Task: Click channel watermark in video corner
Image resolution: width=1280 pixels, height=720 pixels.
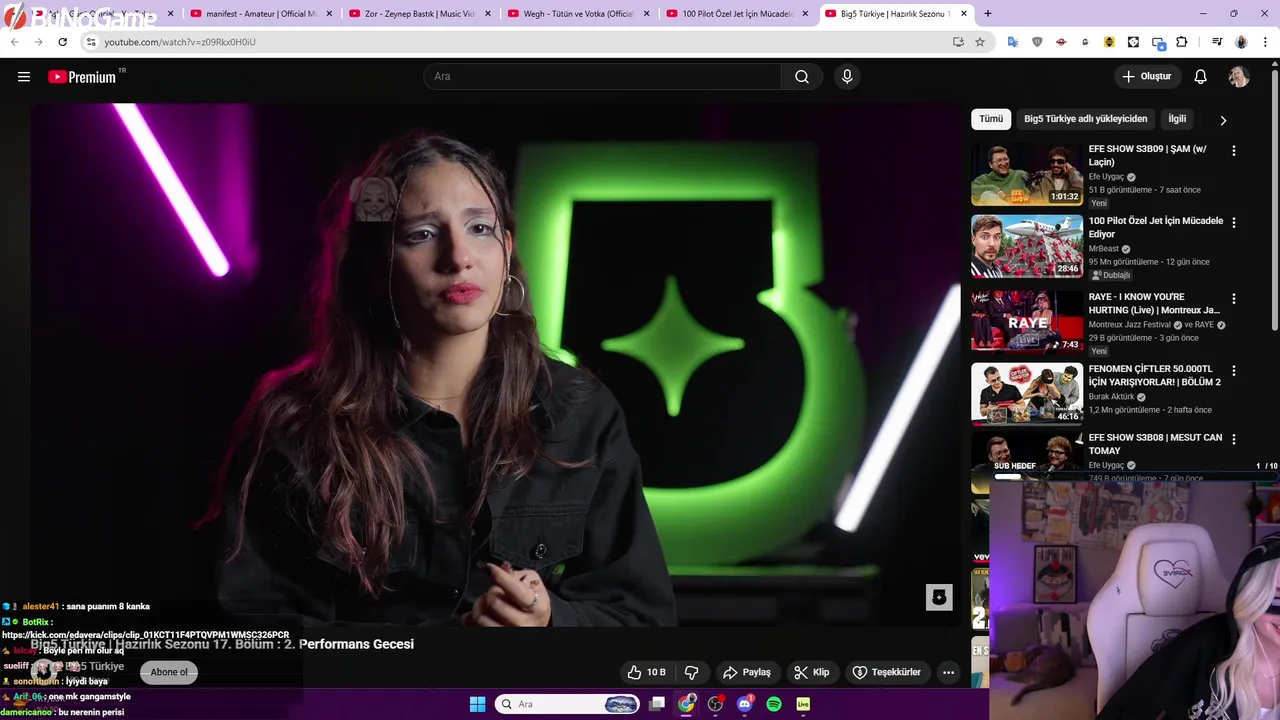Action: pyautogui.click(x=938, y=597)
